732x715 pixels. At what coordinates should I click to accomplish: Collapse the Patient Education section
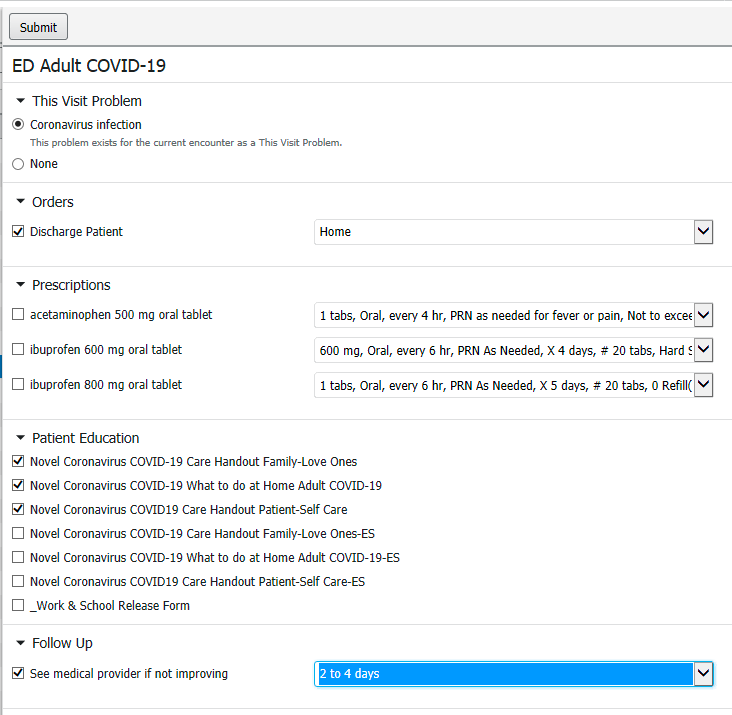pos(21,438)
